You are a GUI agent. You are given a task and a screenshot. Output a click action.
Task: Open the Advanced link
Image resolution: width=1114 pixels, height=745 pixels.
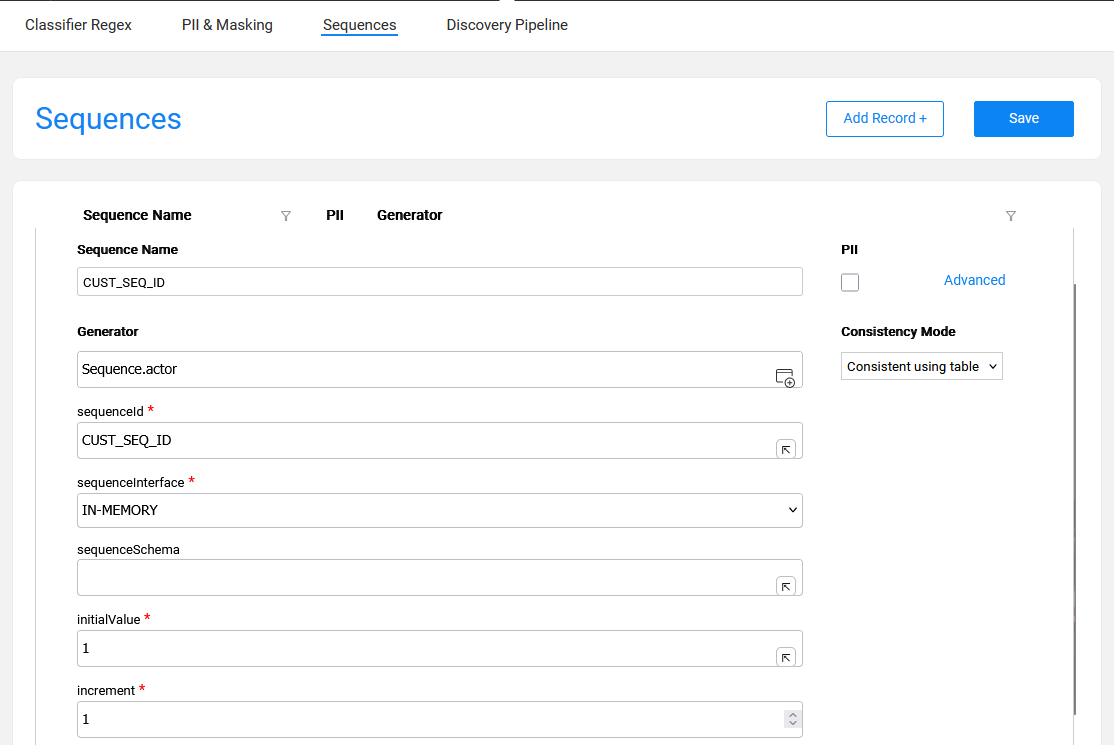(974, 280)
